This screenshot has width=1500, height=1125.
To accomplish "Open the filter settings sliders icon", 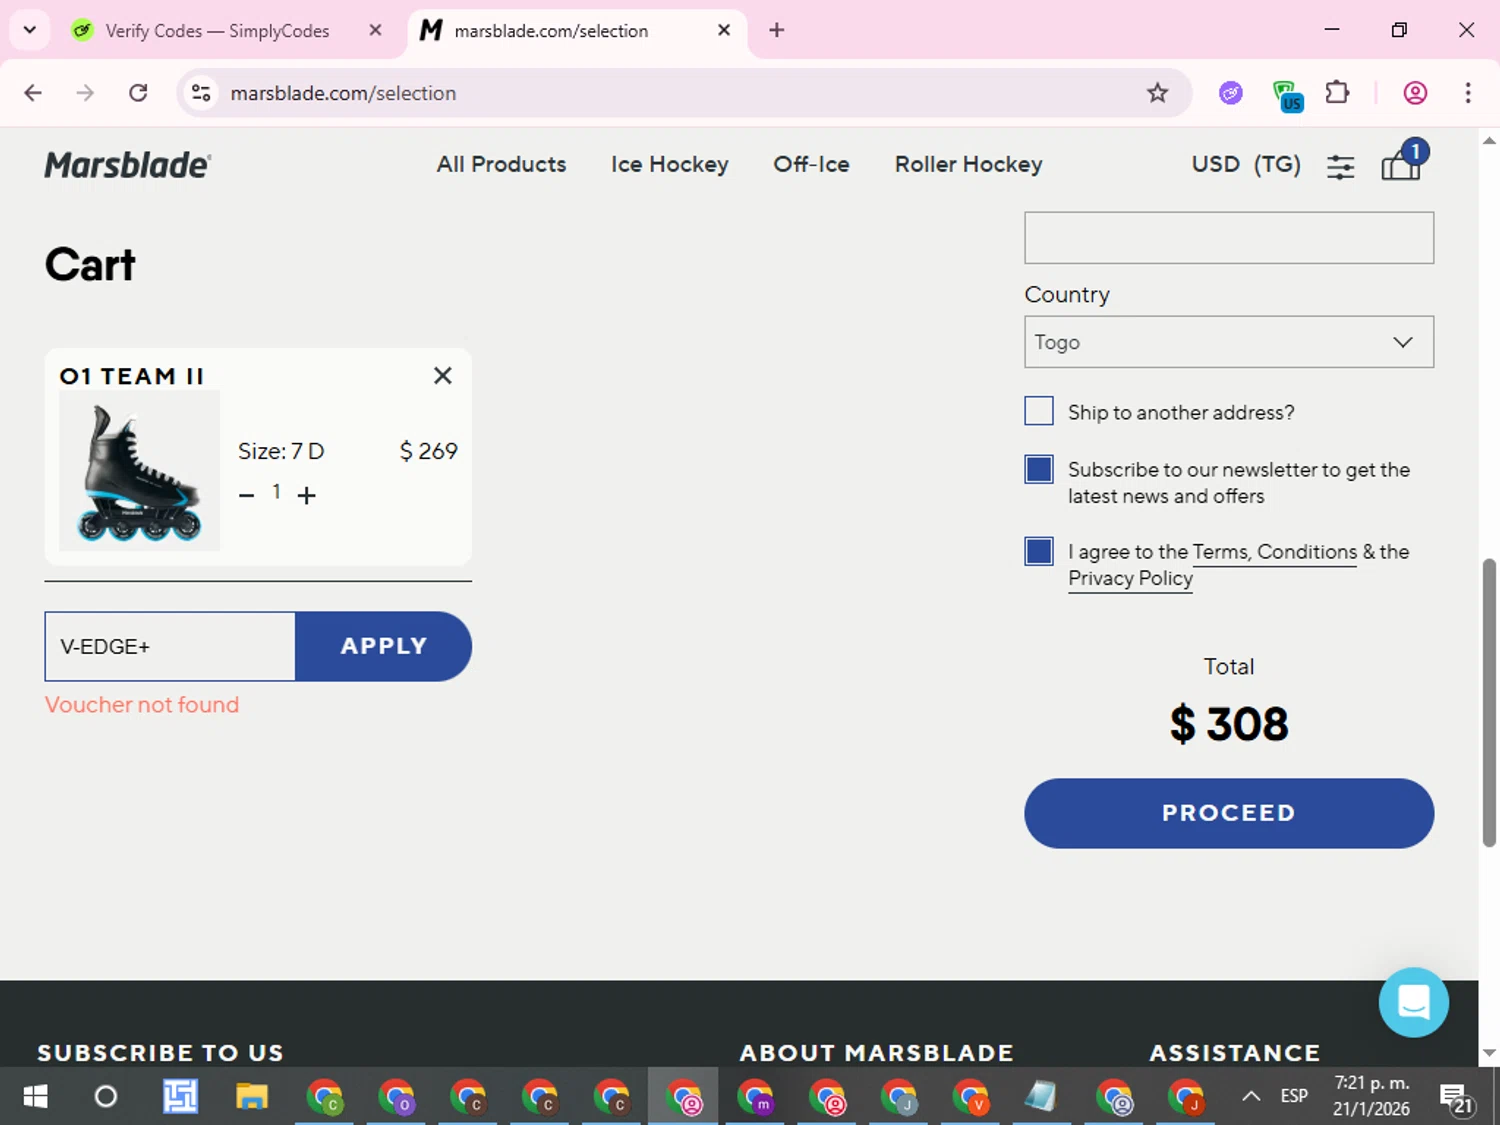I will coord(1340,167).
